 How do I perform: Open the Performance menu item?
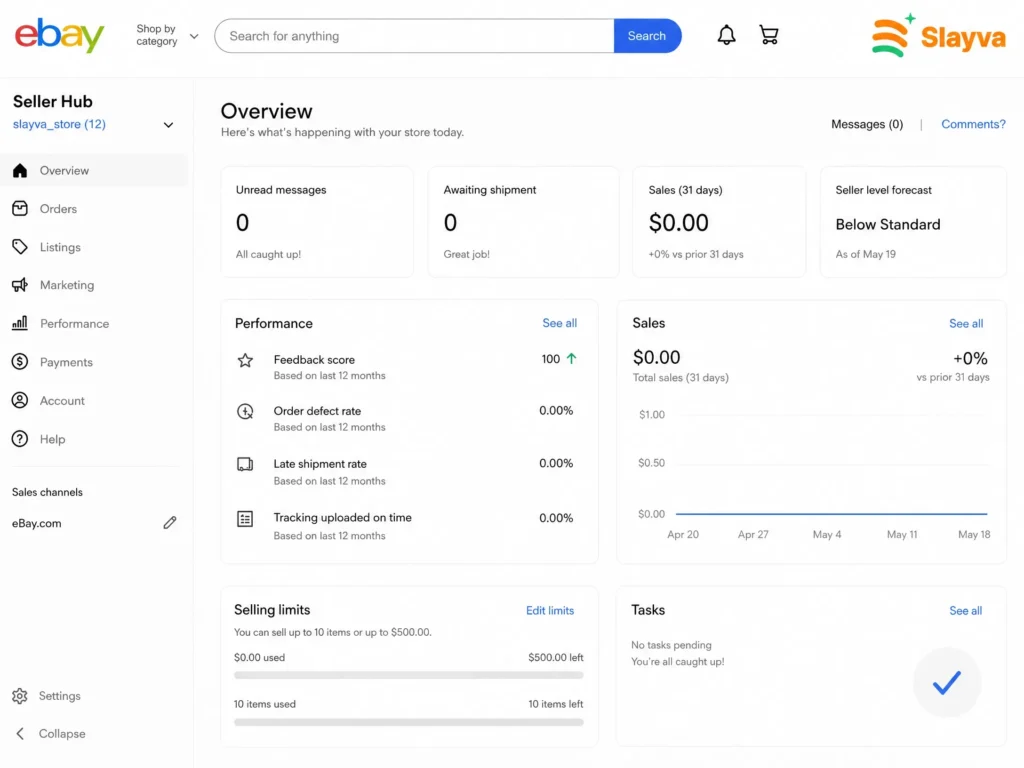tap(95, 323)
